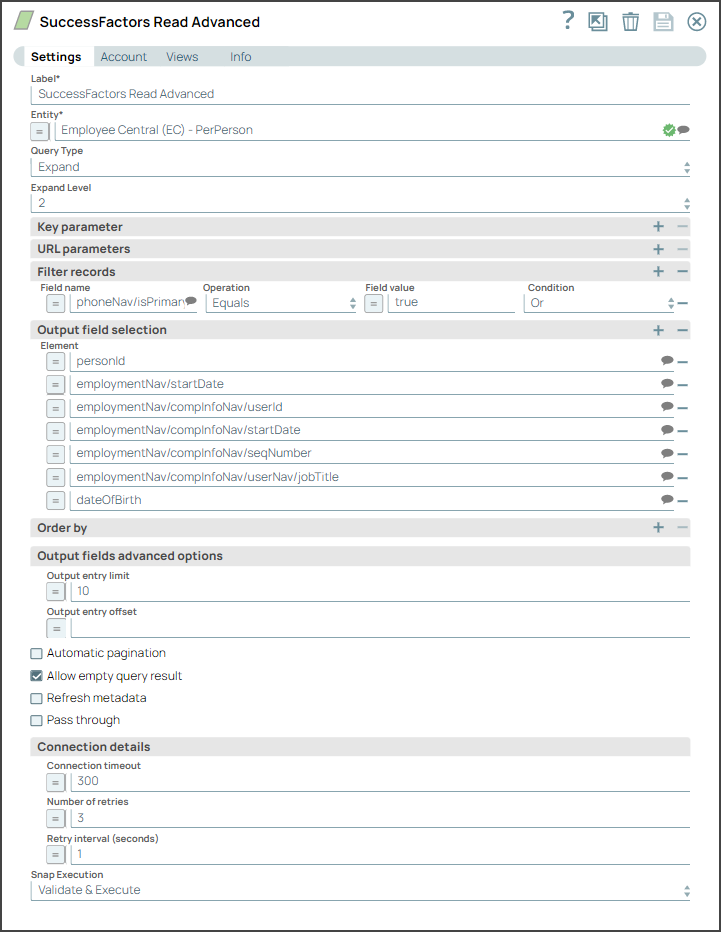The width and height of the screenshot is (721, 932).
Task: Toggle expression button for Entity field
Action: (x=39, y=131)
